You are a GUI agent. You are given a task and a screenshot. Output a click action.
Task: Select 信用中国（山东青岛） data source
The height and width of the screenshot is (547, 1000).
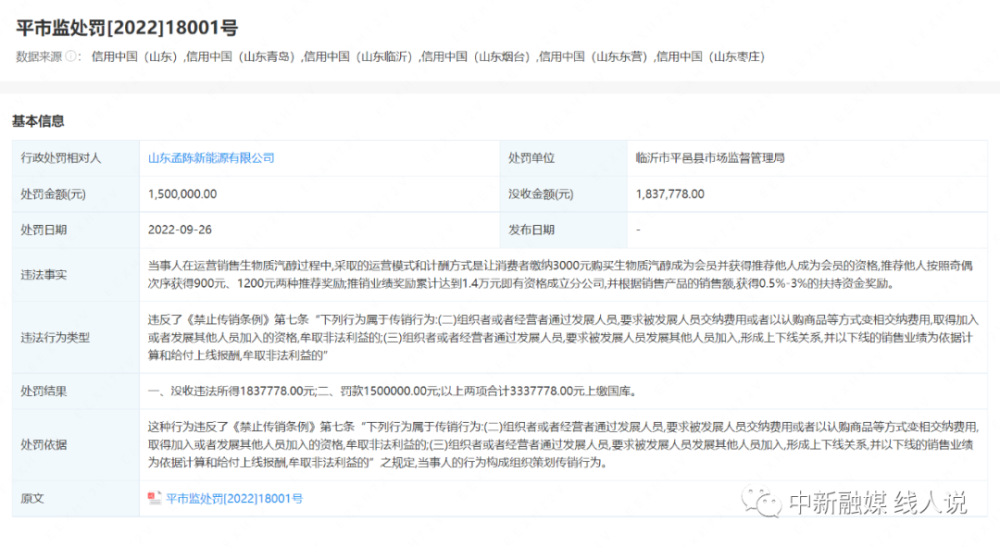pyautogui.click(x=240, y=56)
